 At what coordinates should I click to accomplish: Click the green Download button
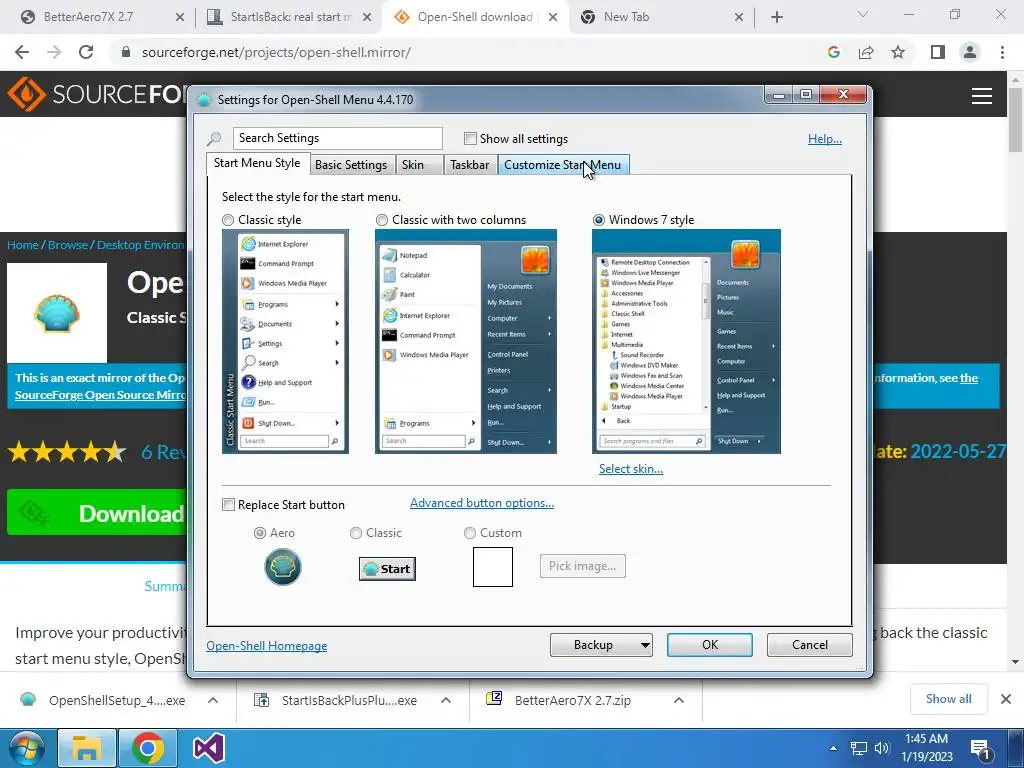(x=97, y=513)
